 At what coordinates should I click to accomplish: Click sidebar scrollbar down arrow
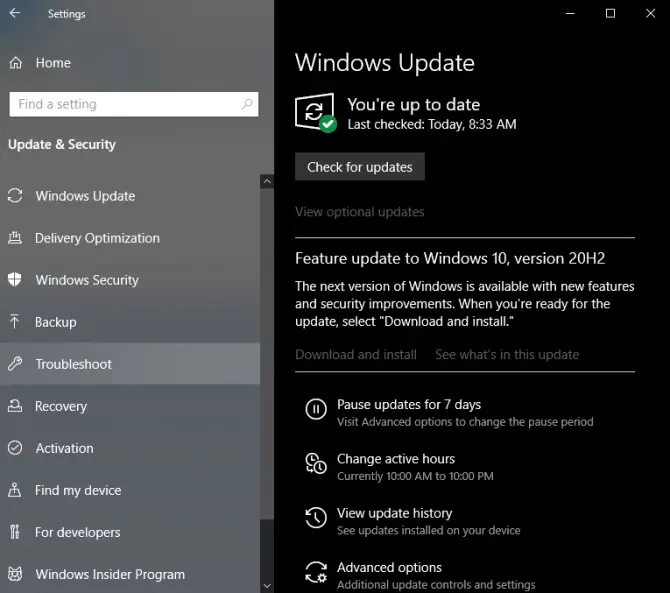tap(267, 586)
